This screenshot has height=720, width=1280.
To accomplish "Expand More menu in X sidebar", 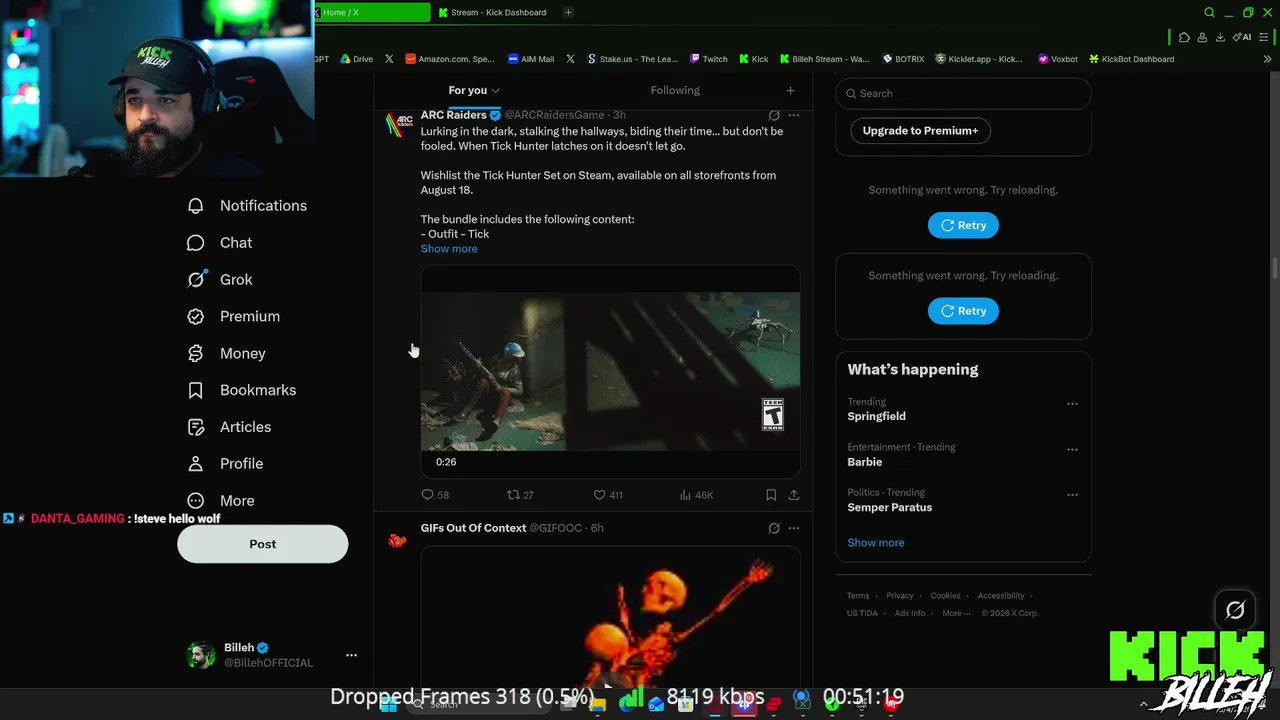I will 221,501.
